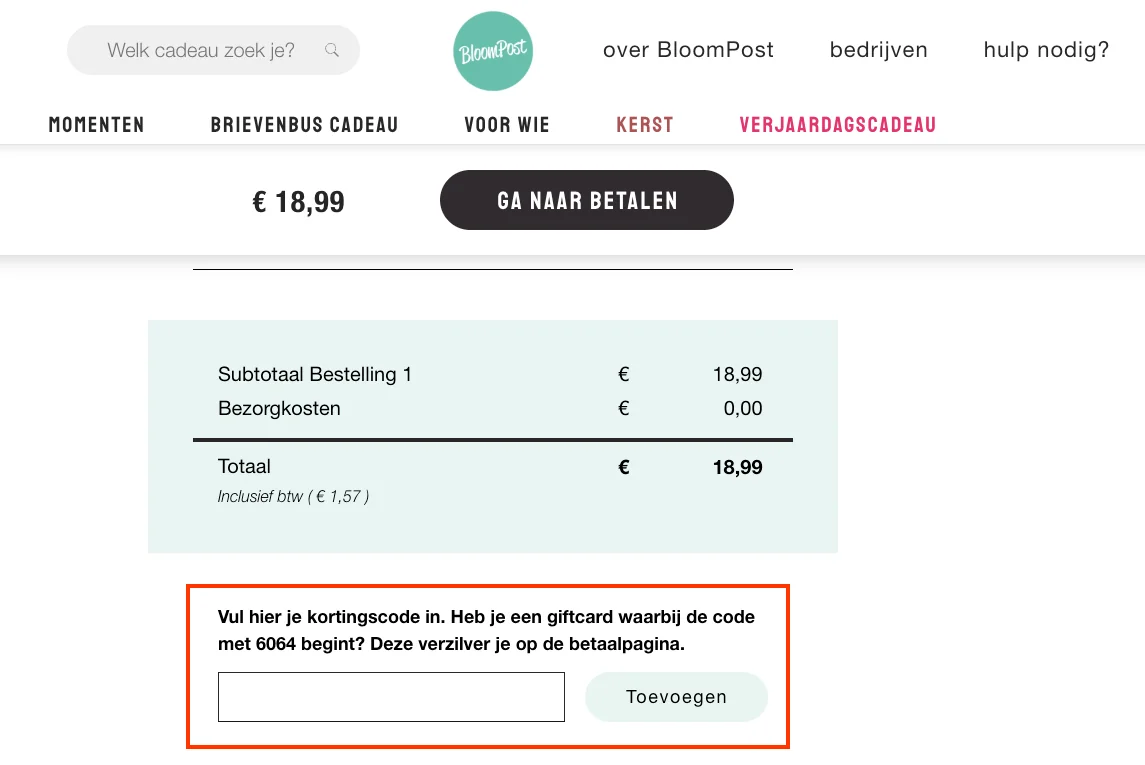Viewport: 1145px width, 765px height.
Task: Click inside the kortingscode input field
Action: pos(391,696)
